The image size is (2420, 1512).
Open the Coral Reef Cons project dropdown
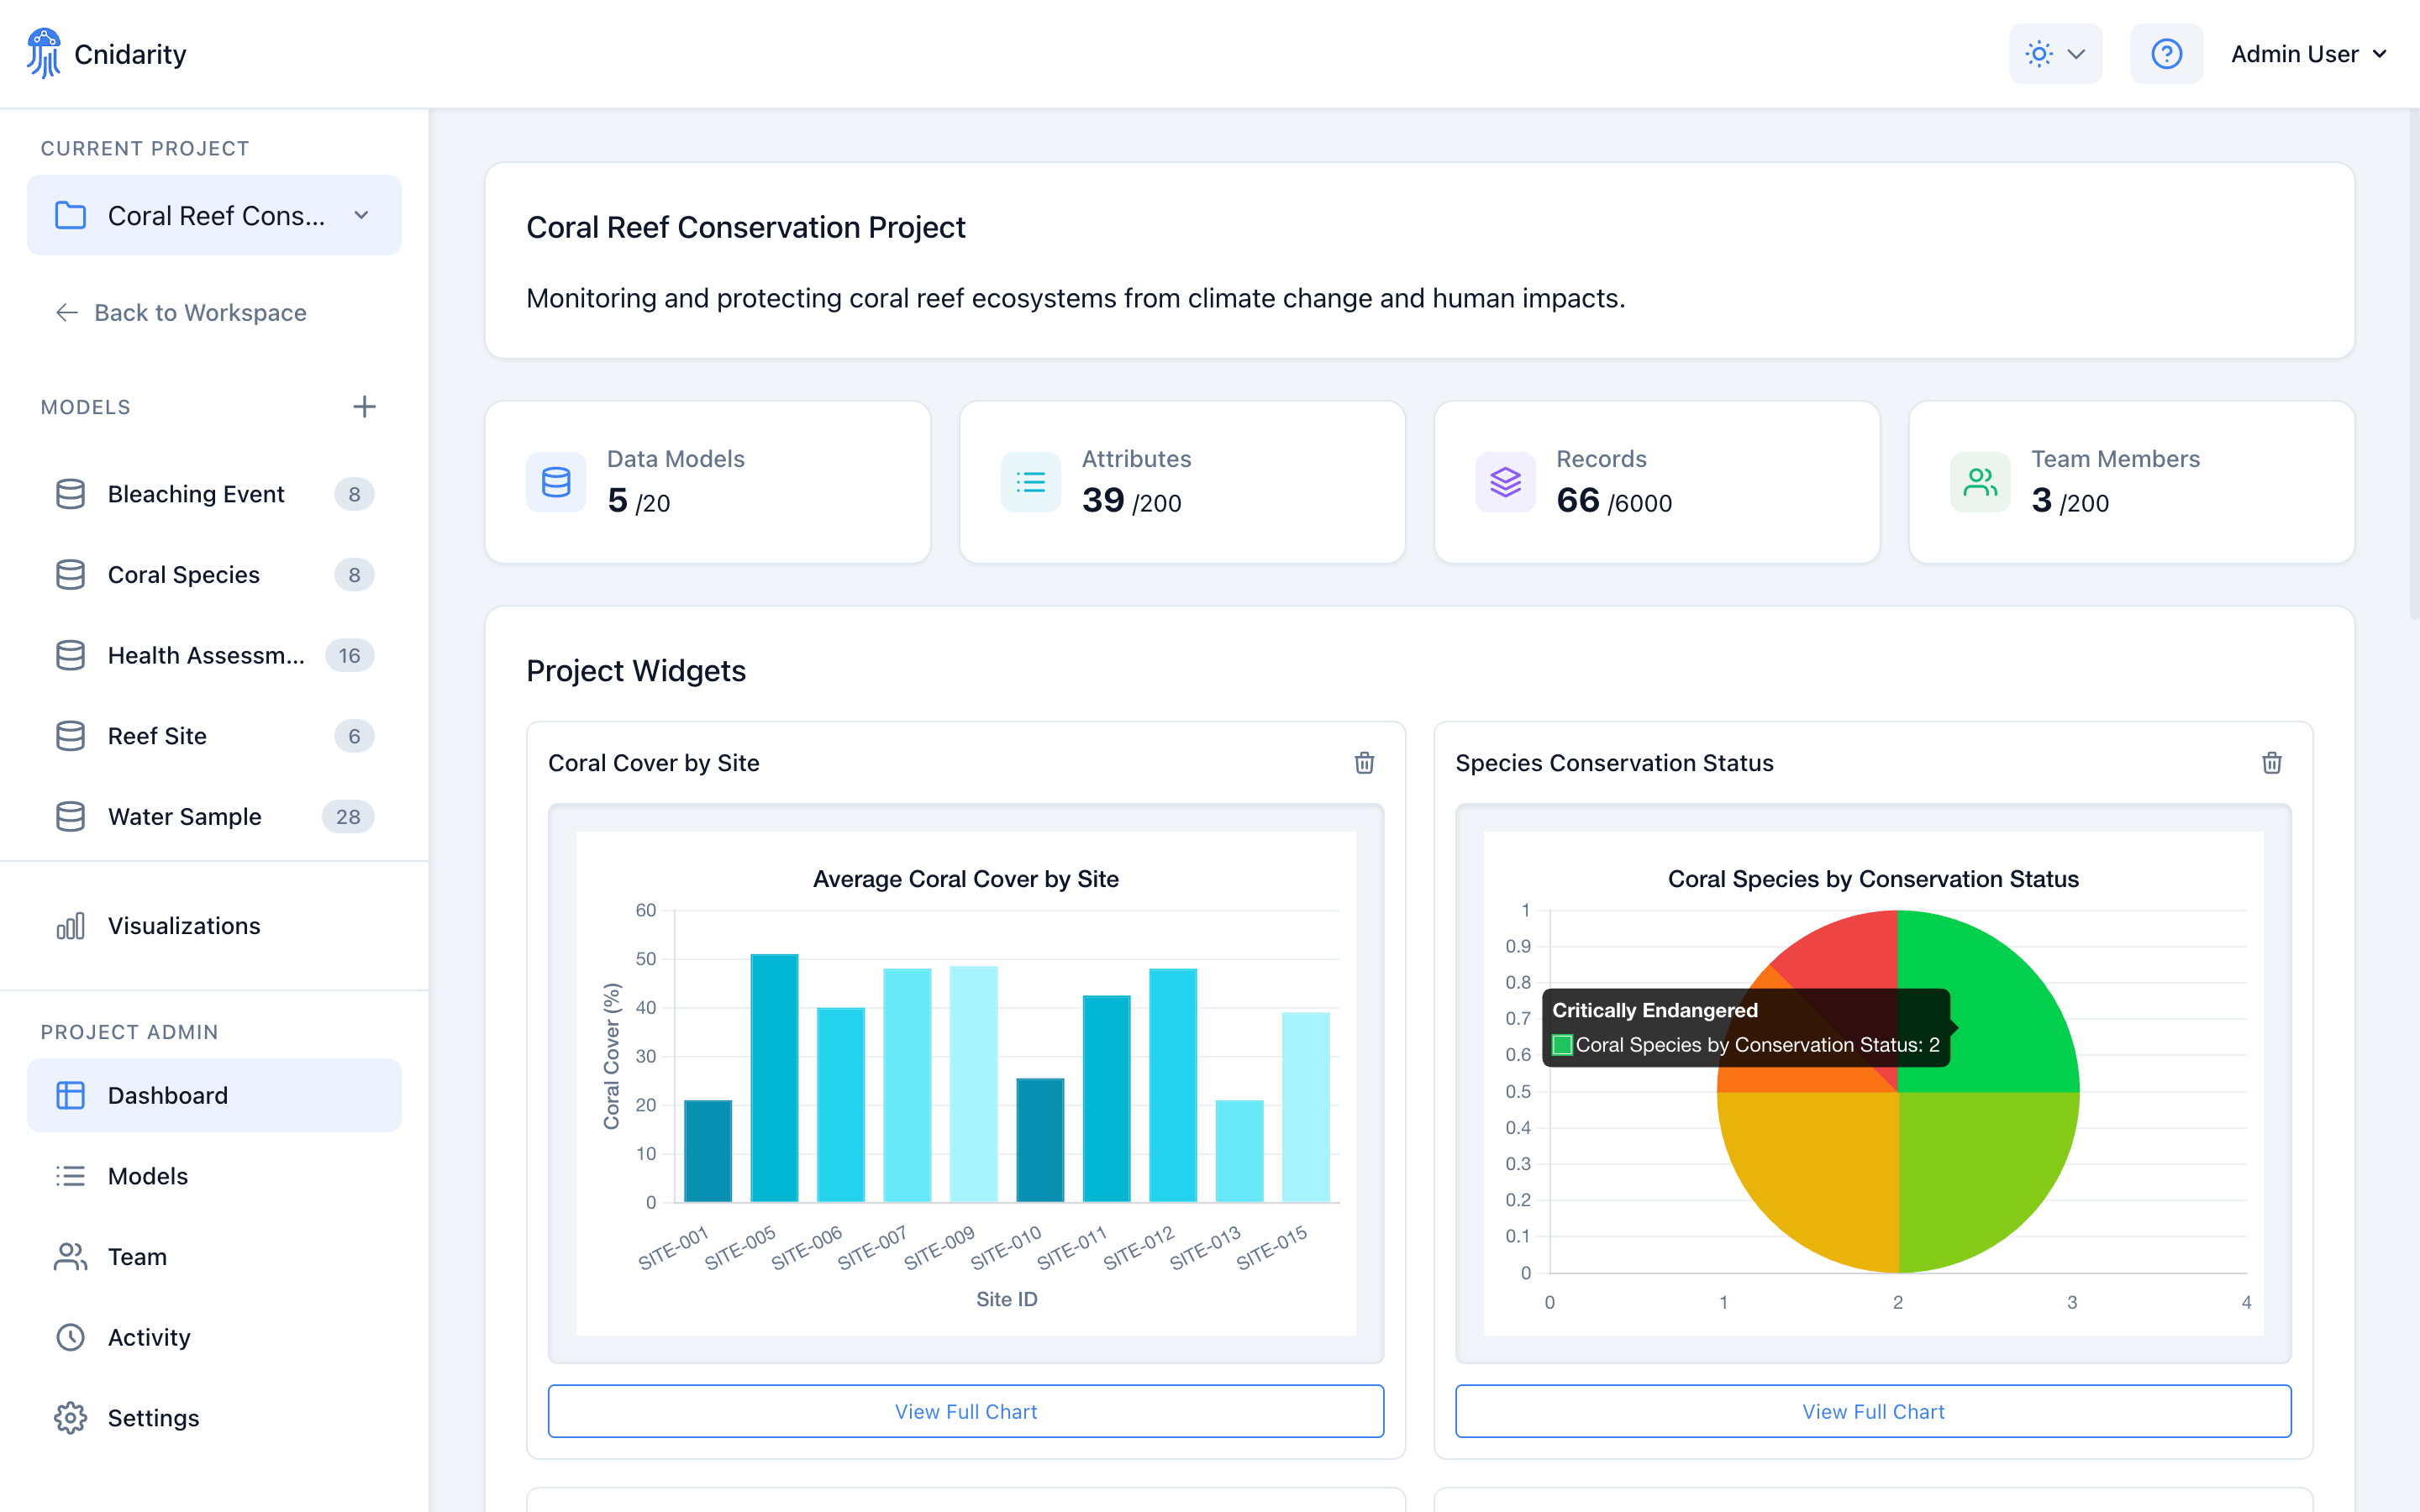[x=361, y=215]
